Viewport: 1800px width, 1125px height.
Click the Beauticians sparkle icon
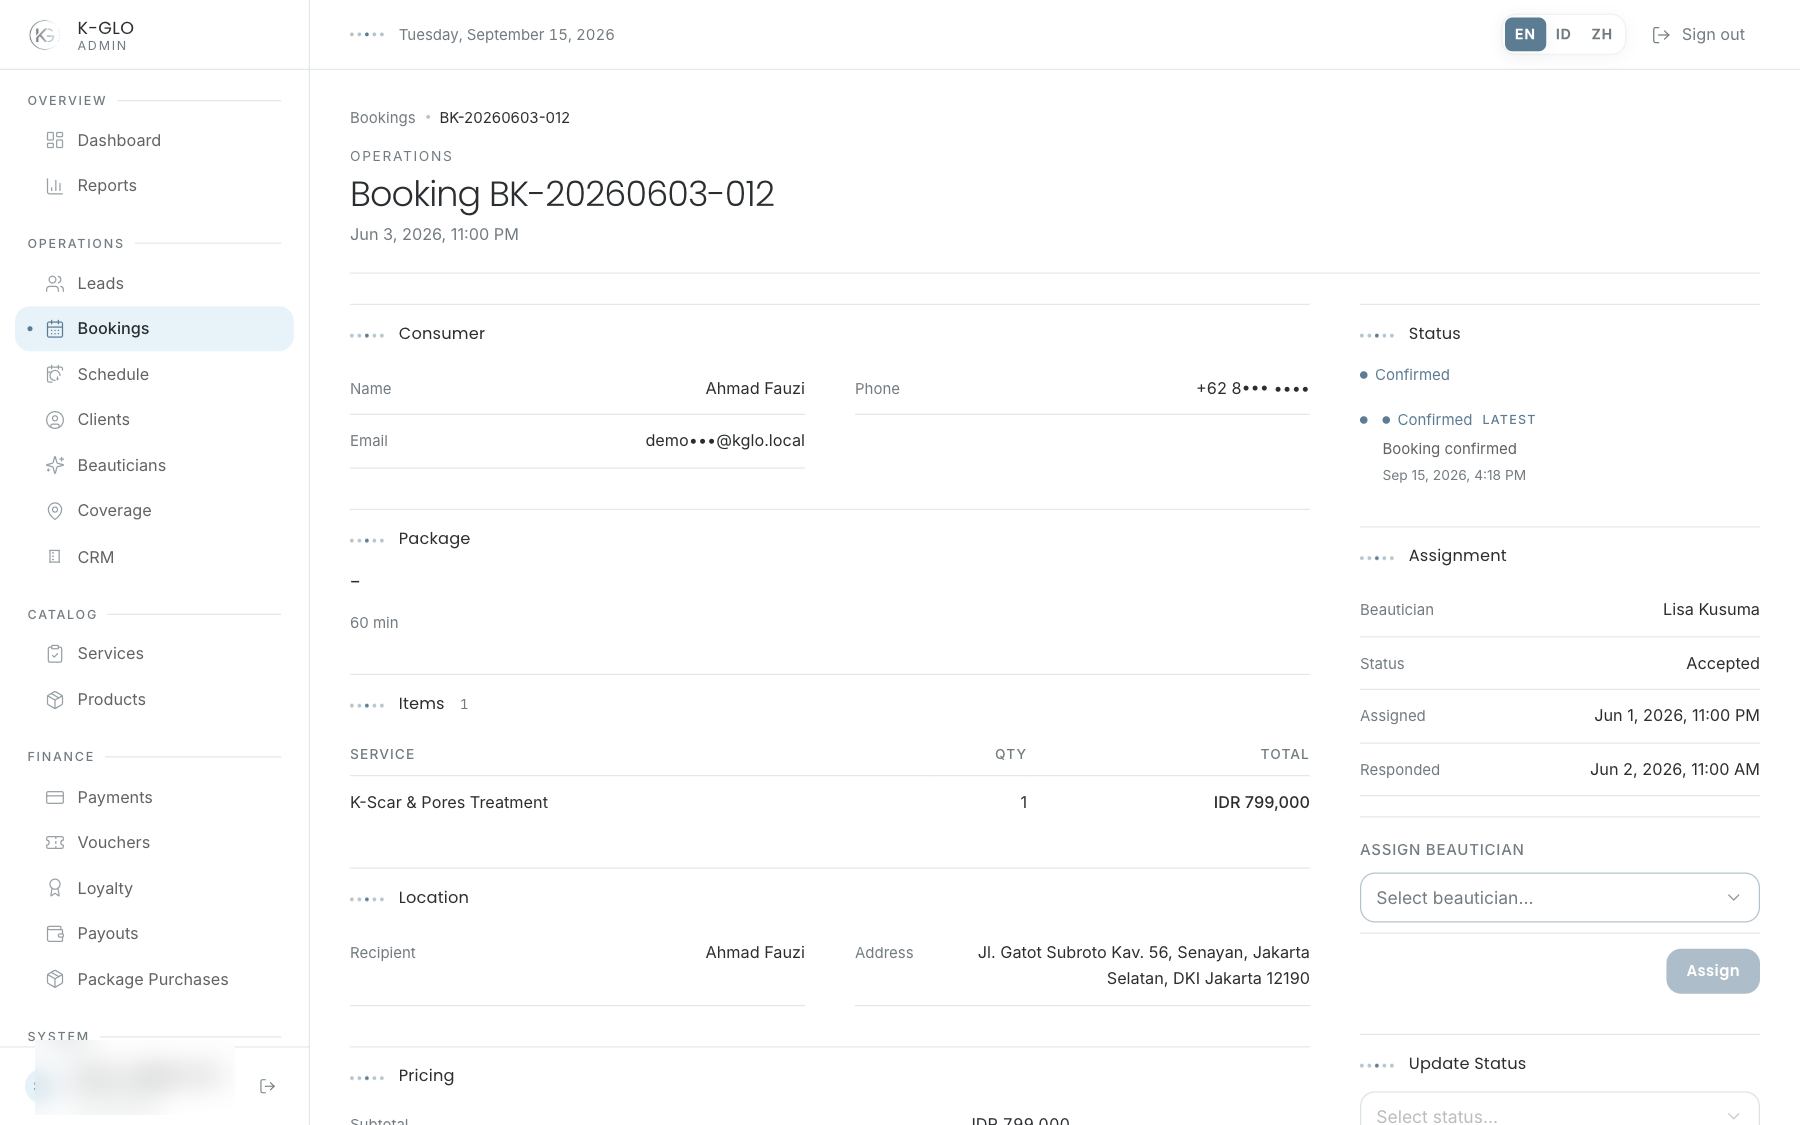click(x=55, y=465)
